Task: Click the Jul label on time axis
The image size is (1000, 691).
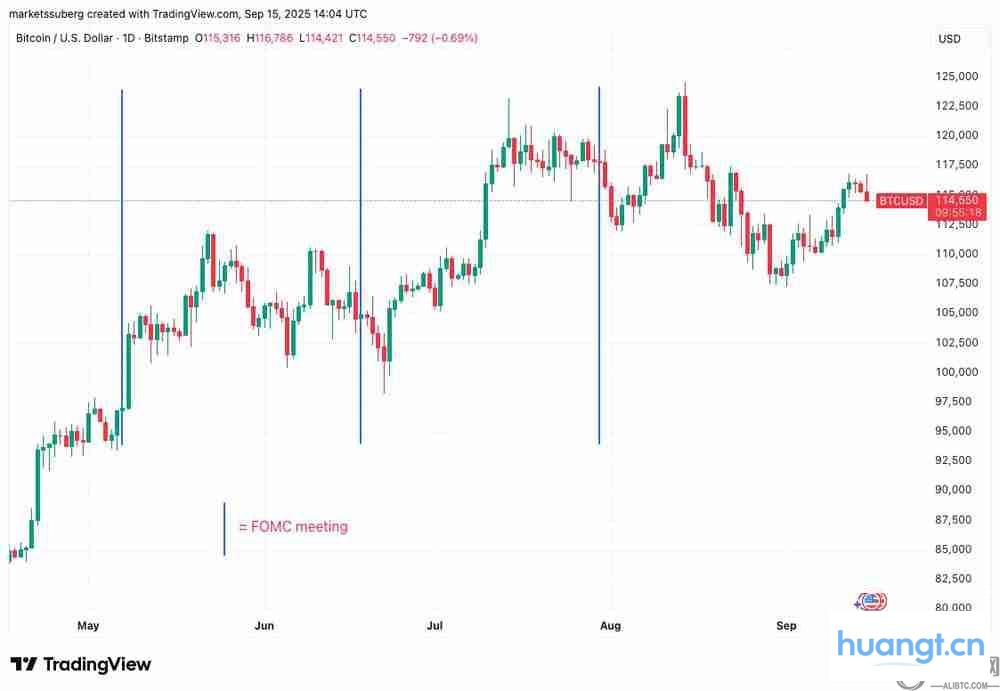Action: [x=435, y=626]
